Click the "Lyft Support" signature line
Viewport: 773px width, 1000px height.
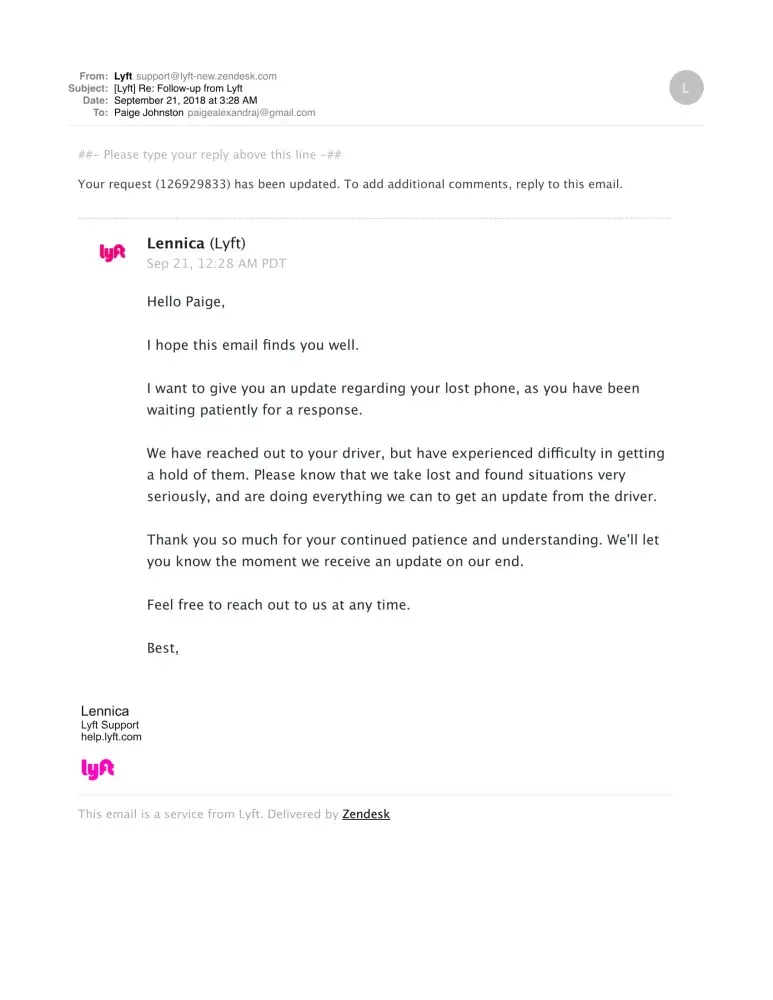point(110,725)
